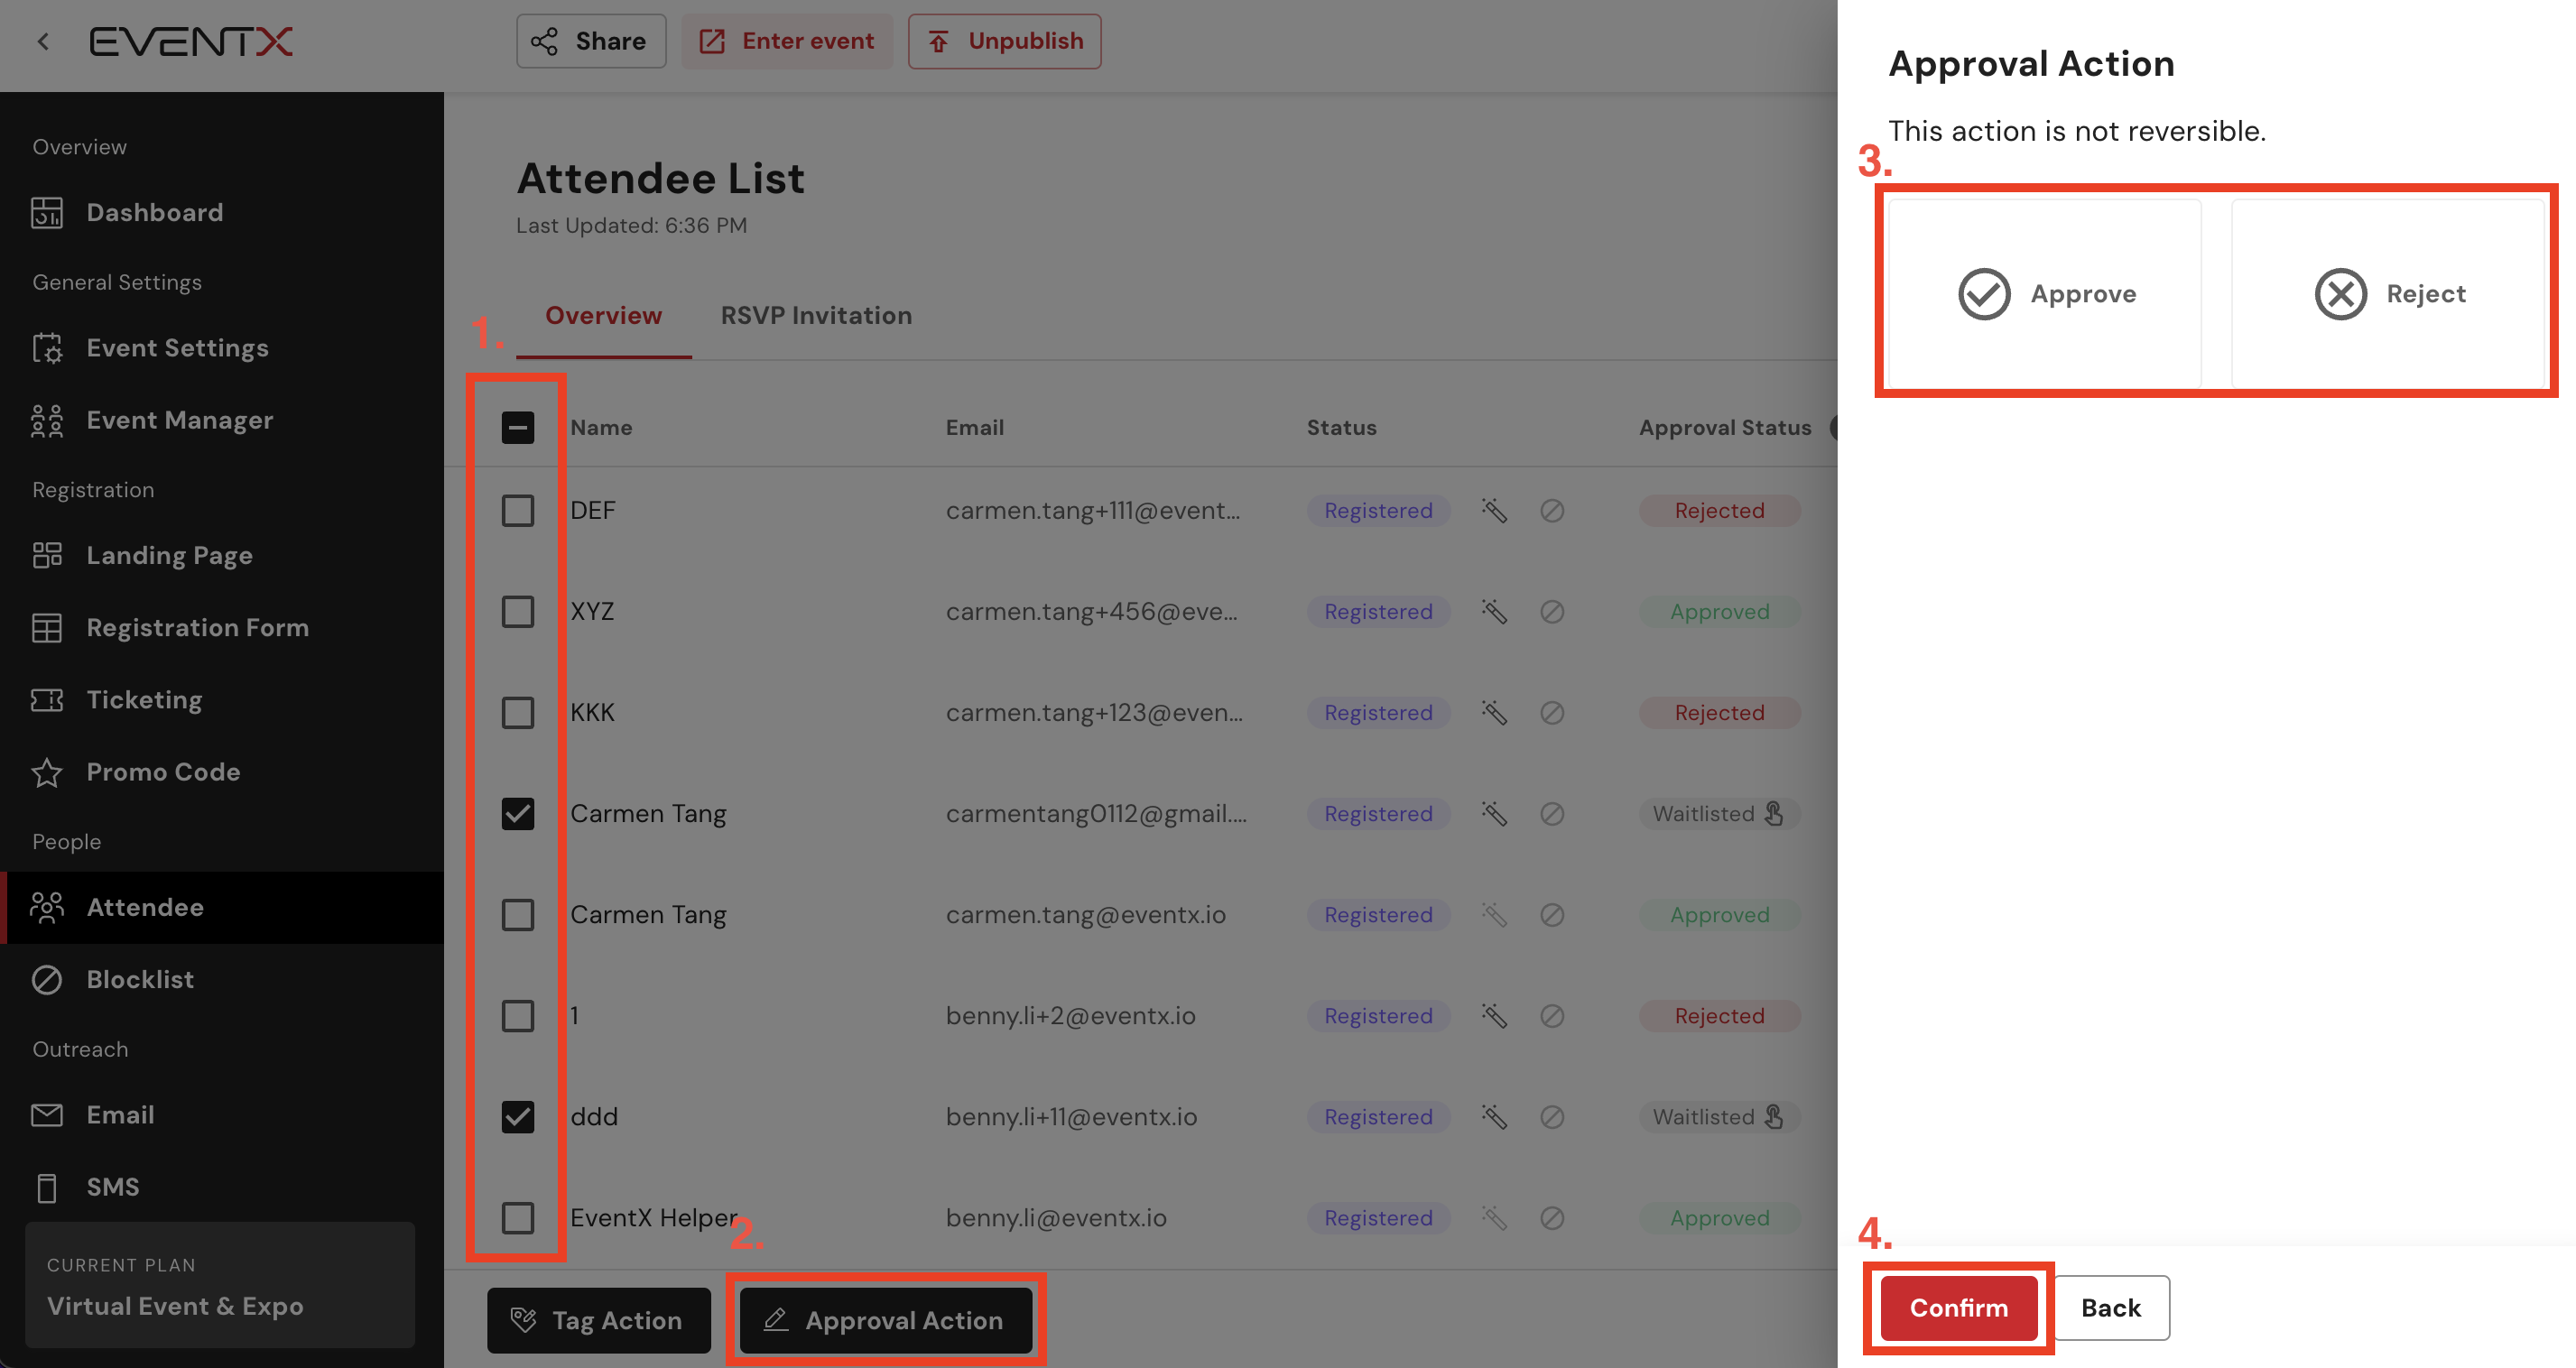Click email carmen.tang@eventx.io
This screenshot has height=1368, width=2576.
click(1085, 914)
